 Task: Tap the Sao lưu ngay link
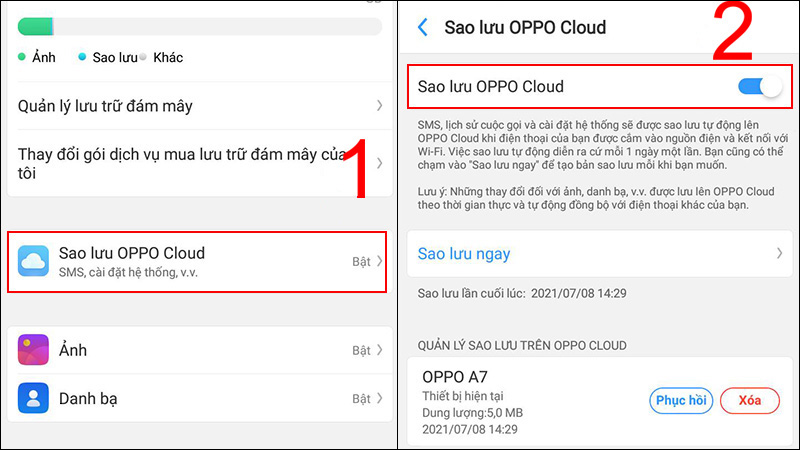464,254
